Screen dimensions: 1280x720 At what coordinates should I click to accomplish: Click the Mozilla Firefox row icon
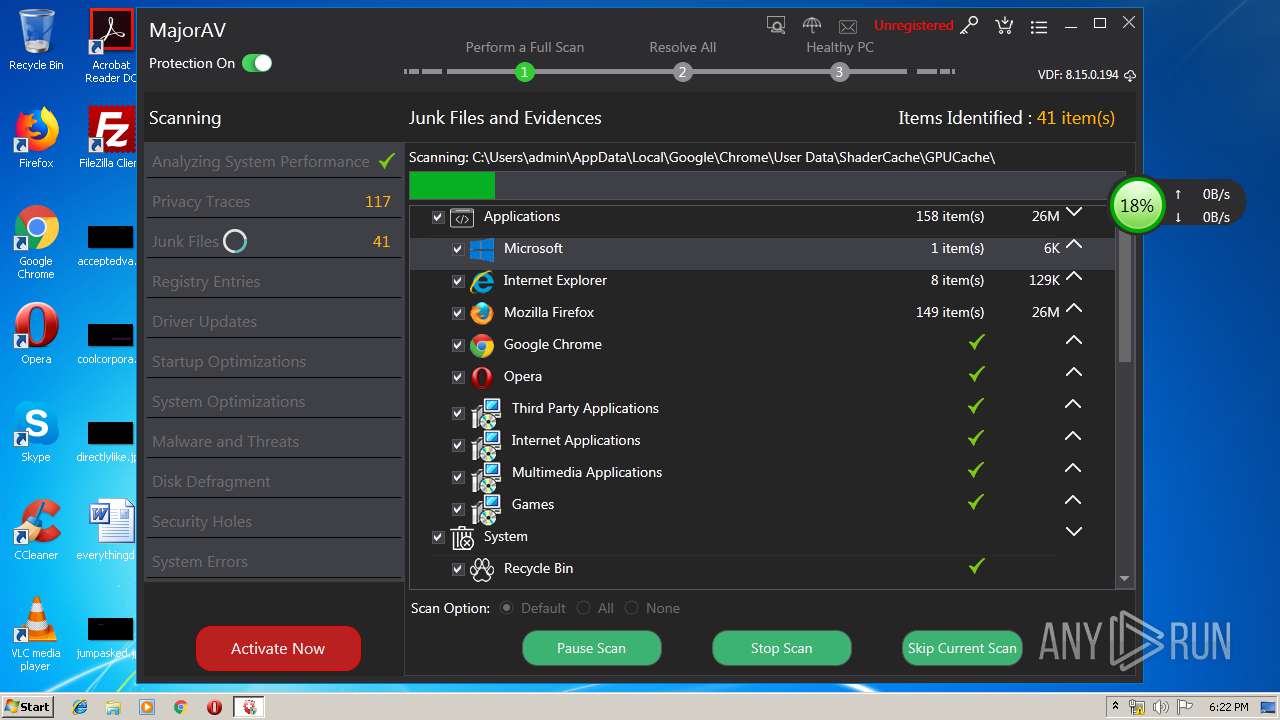coord(482,313)
